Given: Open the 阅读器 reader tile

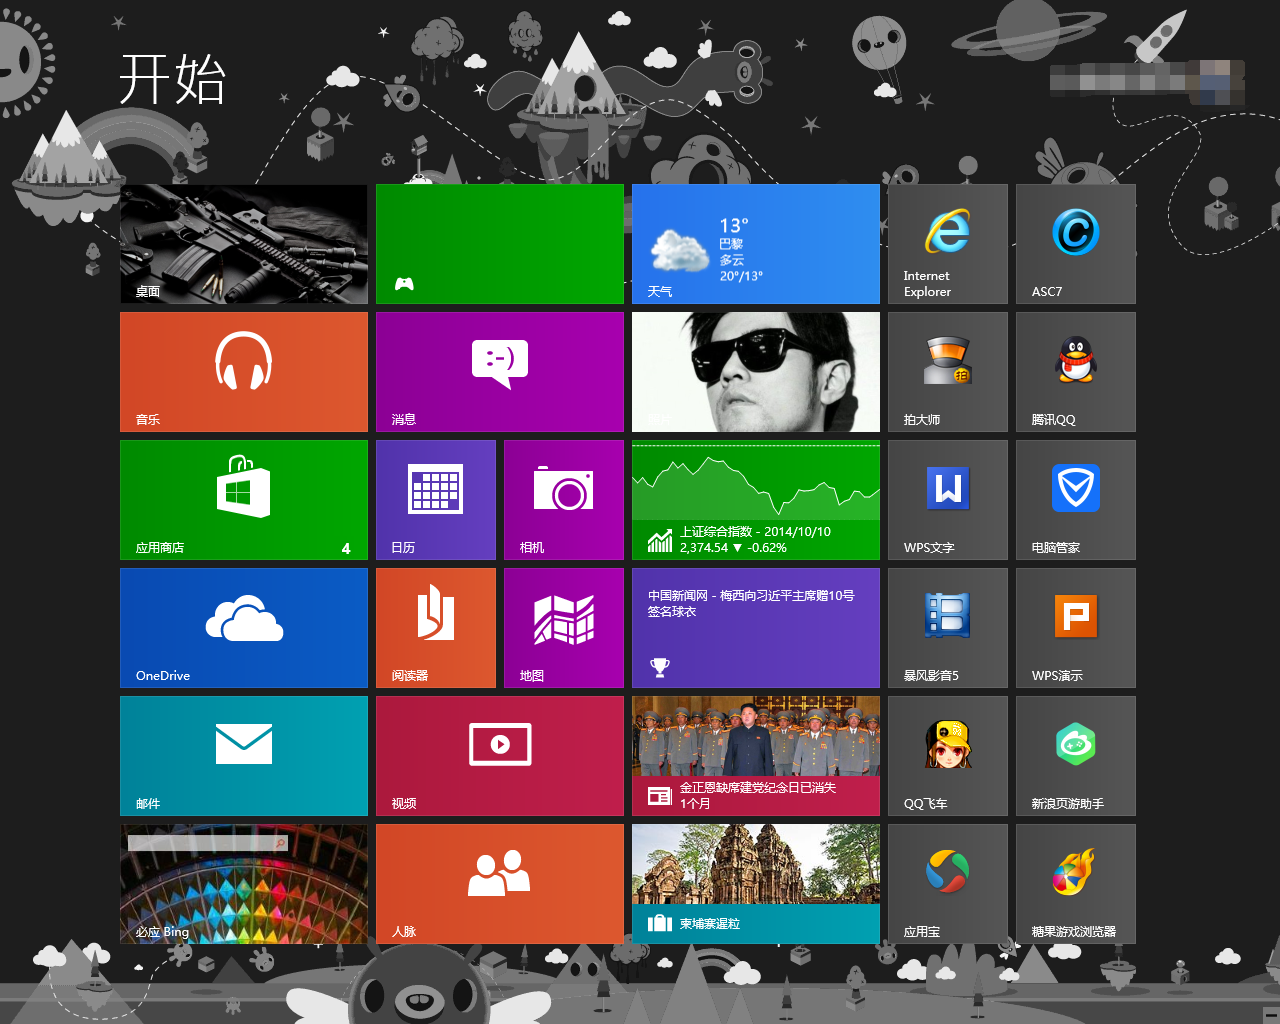Looking at the screenshot, I should point(436,628).
